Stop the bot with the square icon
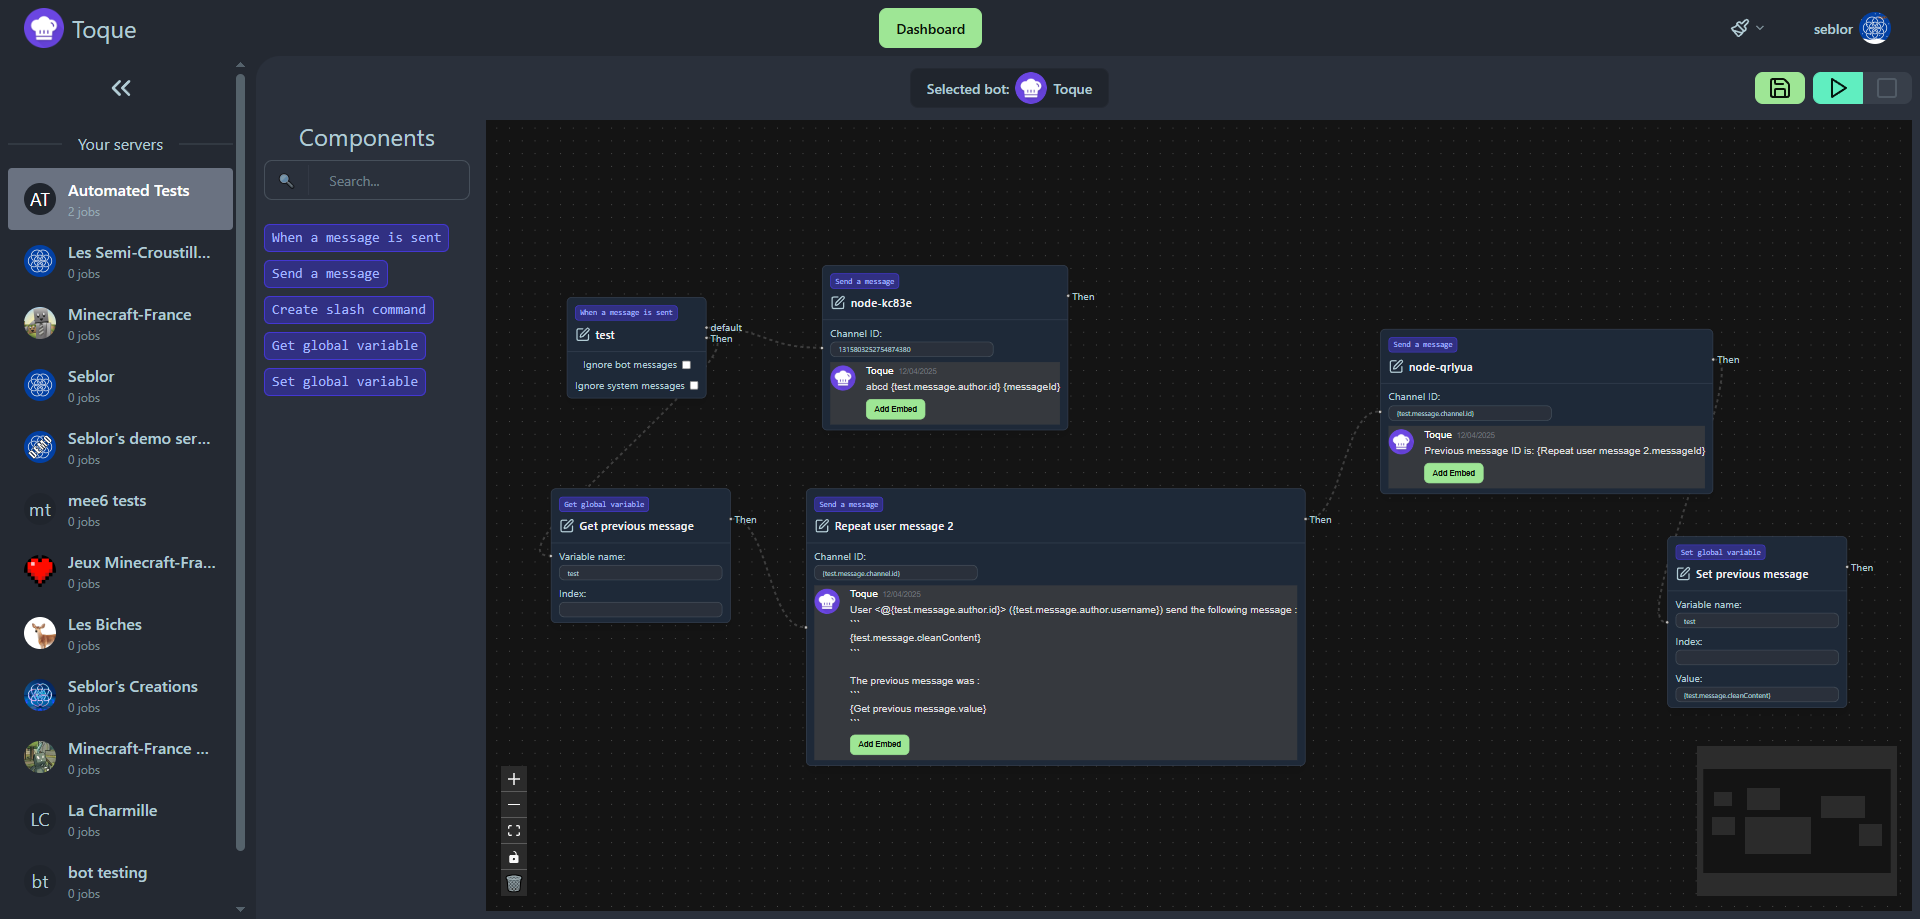Image resolution: width=1920 pixels, height=919 pixels. click(1887, 88)
